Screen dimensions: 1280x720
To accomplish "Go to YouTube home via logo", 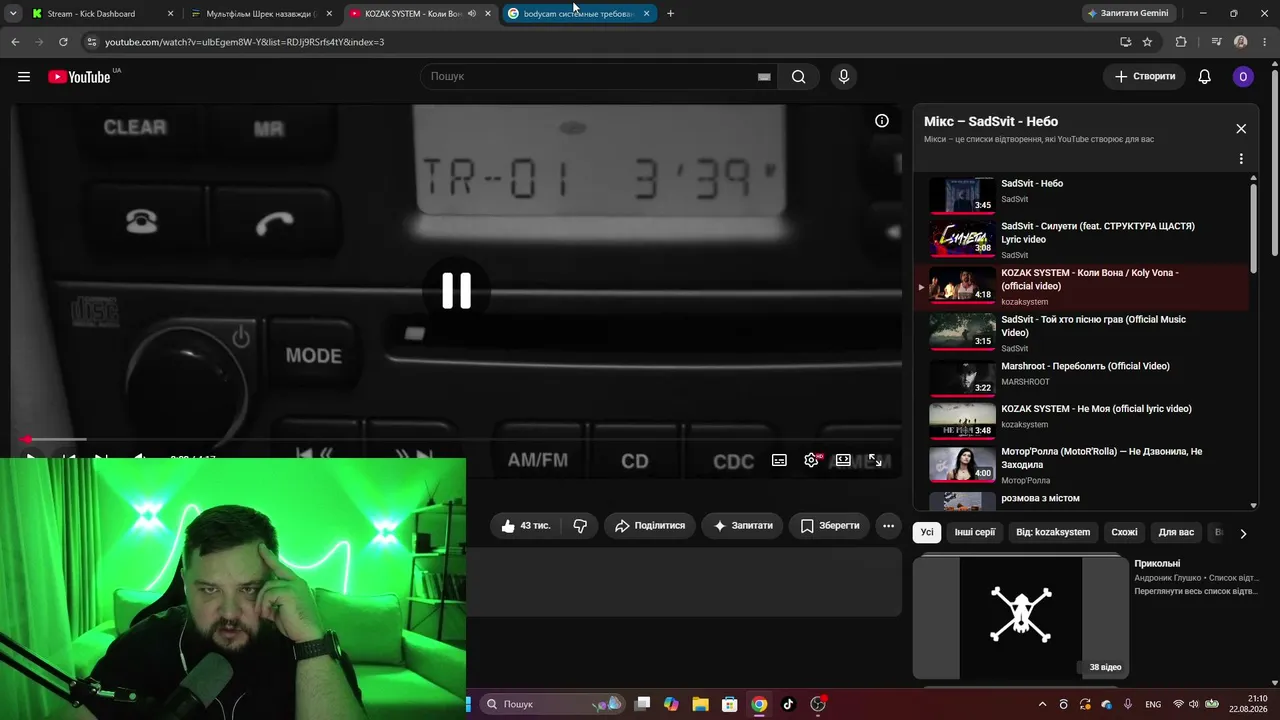I will [x=79, y=77].
